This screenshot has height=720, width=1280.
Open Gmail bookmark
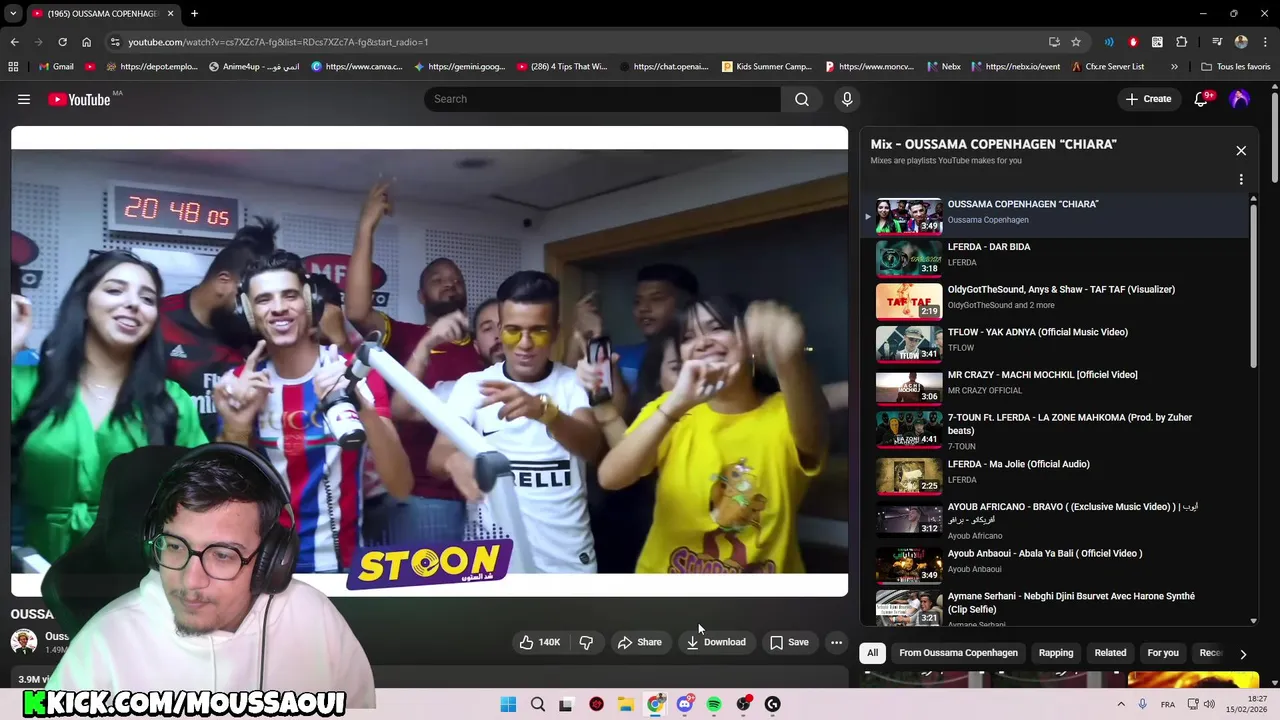pyautogui.click(x=56, y=67)
